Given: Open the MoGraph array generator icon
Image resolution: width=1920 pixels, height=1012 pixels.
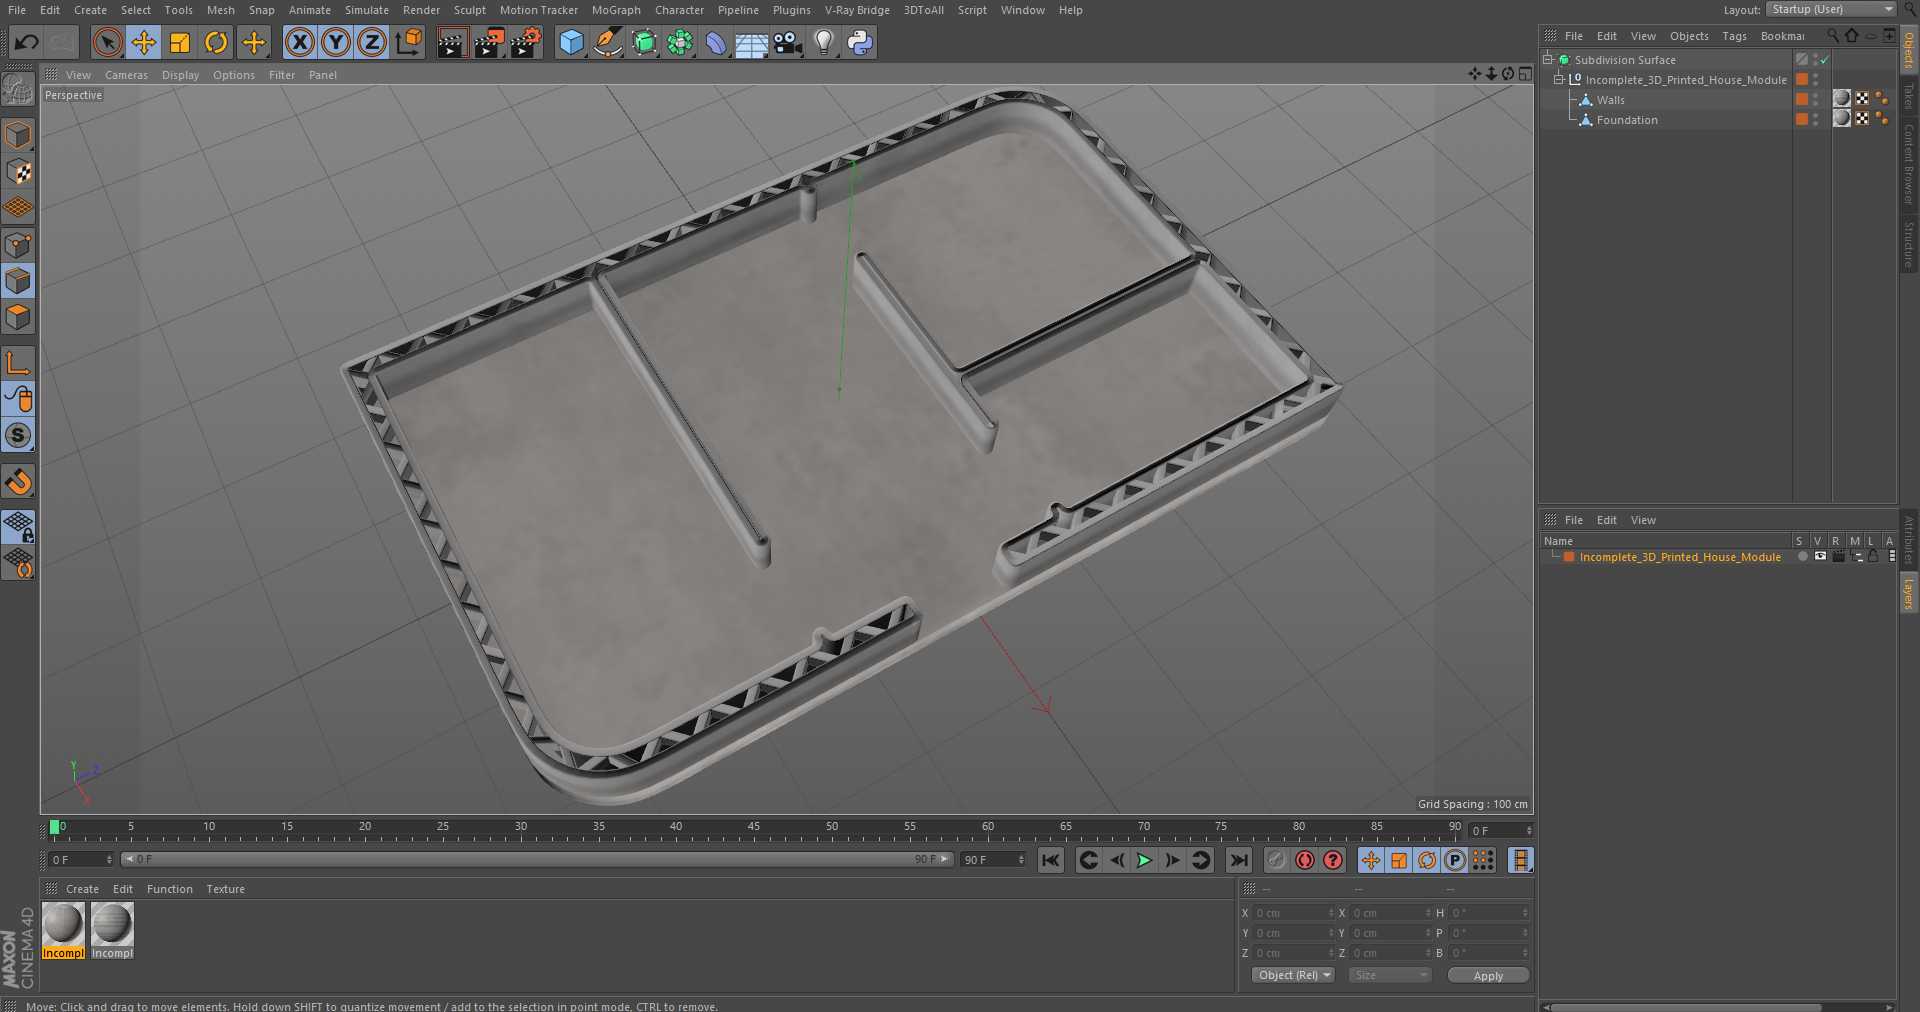Looking at the screenshot, I should coord(680,42).
